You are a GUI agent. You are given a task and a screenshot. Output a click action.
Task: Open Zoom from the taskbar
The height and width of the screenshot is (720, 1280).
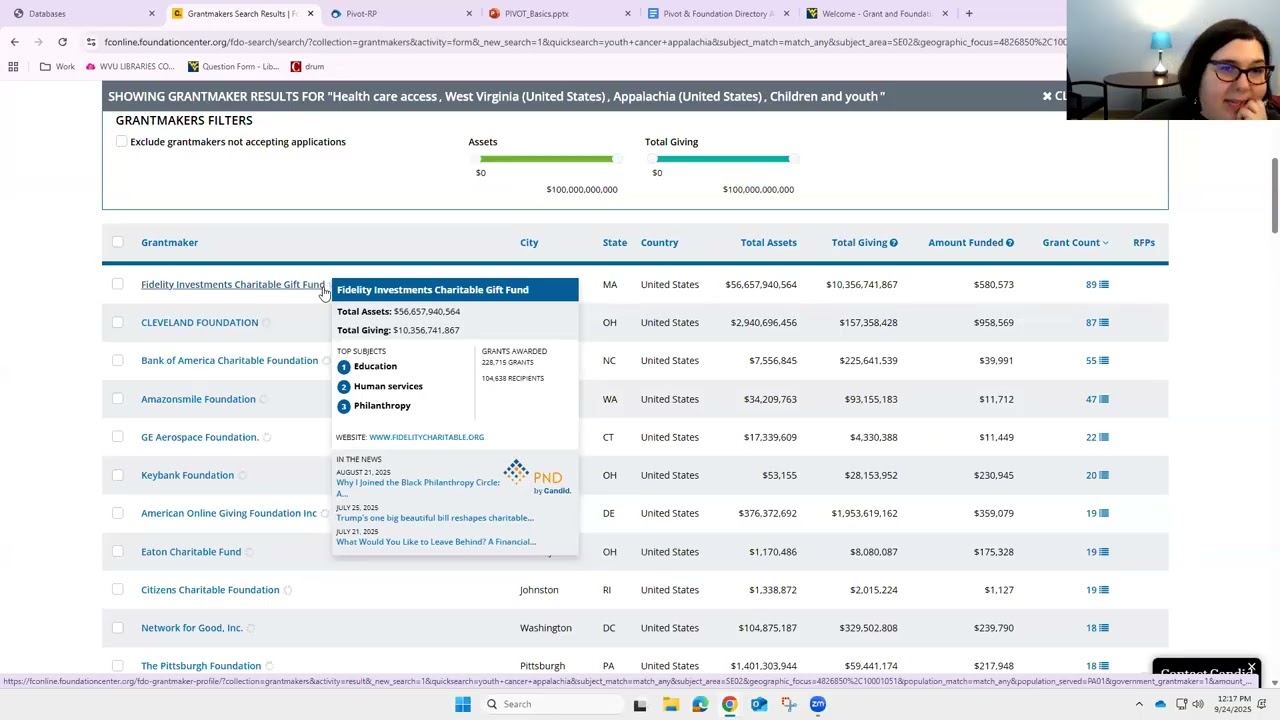click(x=818, y=704)
